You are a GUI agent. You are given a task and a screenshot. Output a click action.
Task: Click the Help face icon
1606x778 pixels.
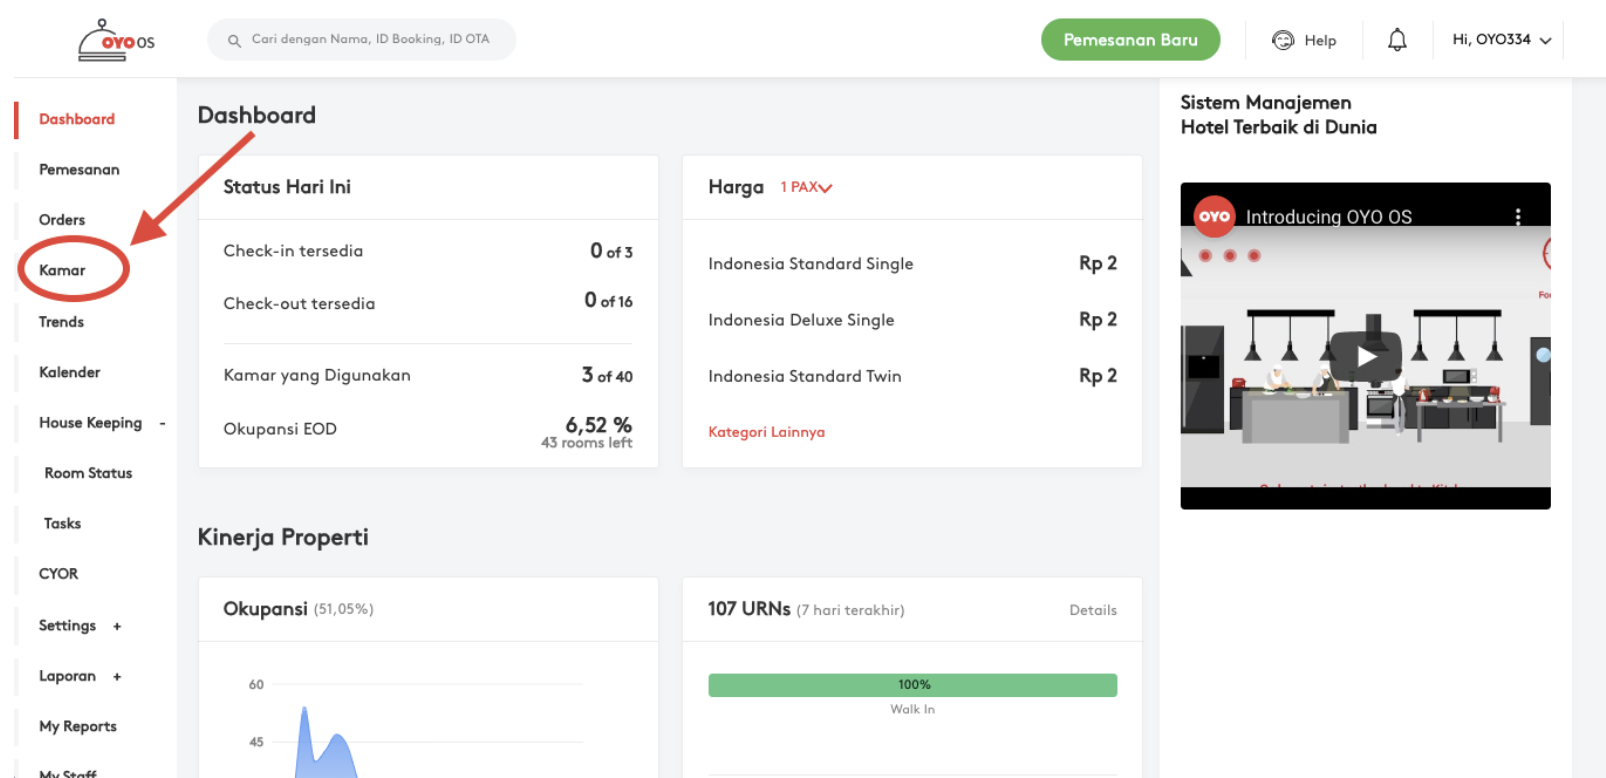[x=1283, y=40]
